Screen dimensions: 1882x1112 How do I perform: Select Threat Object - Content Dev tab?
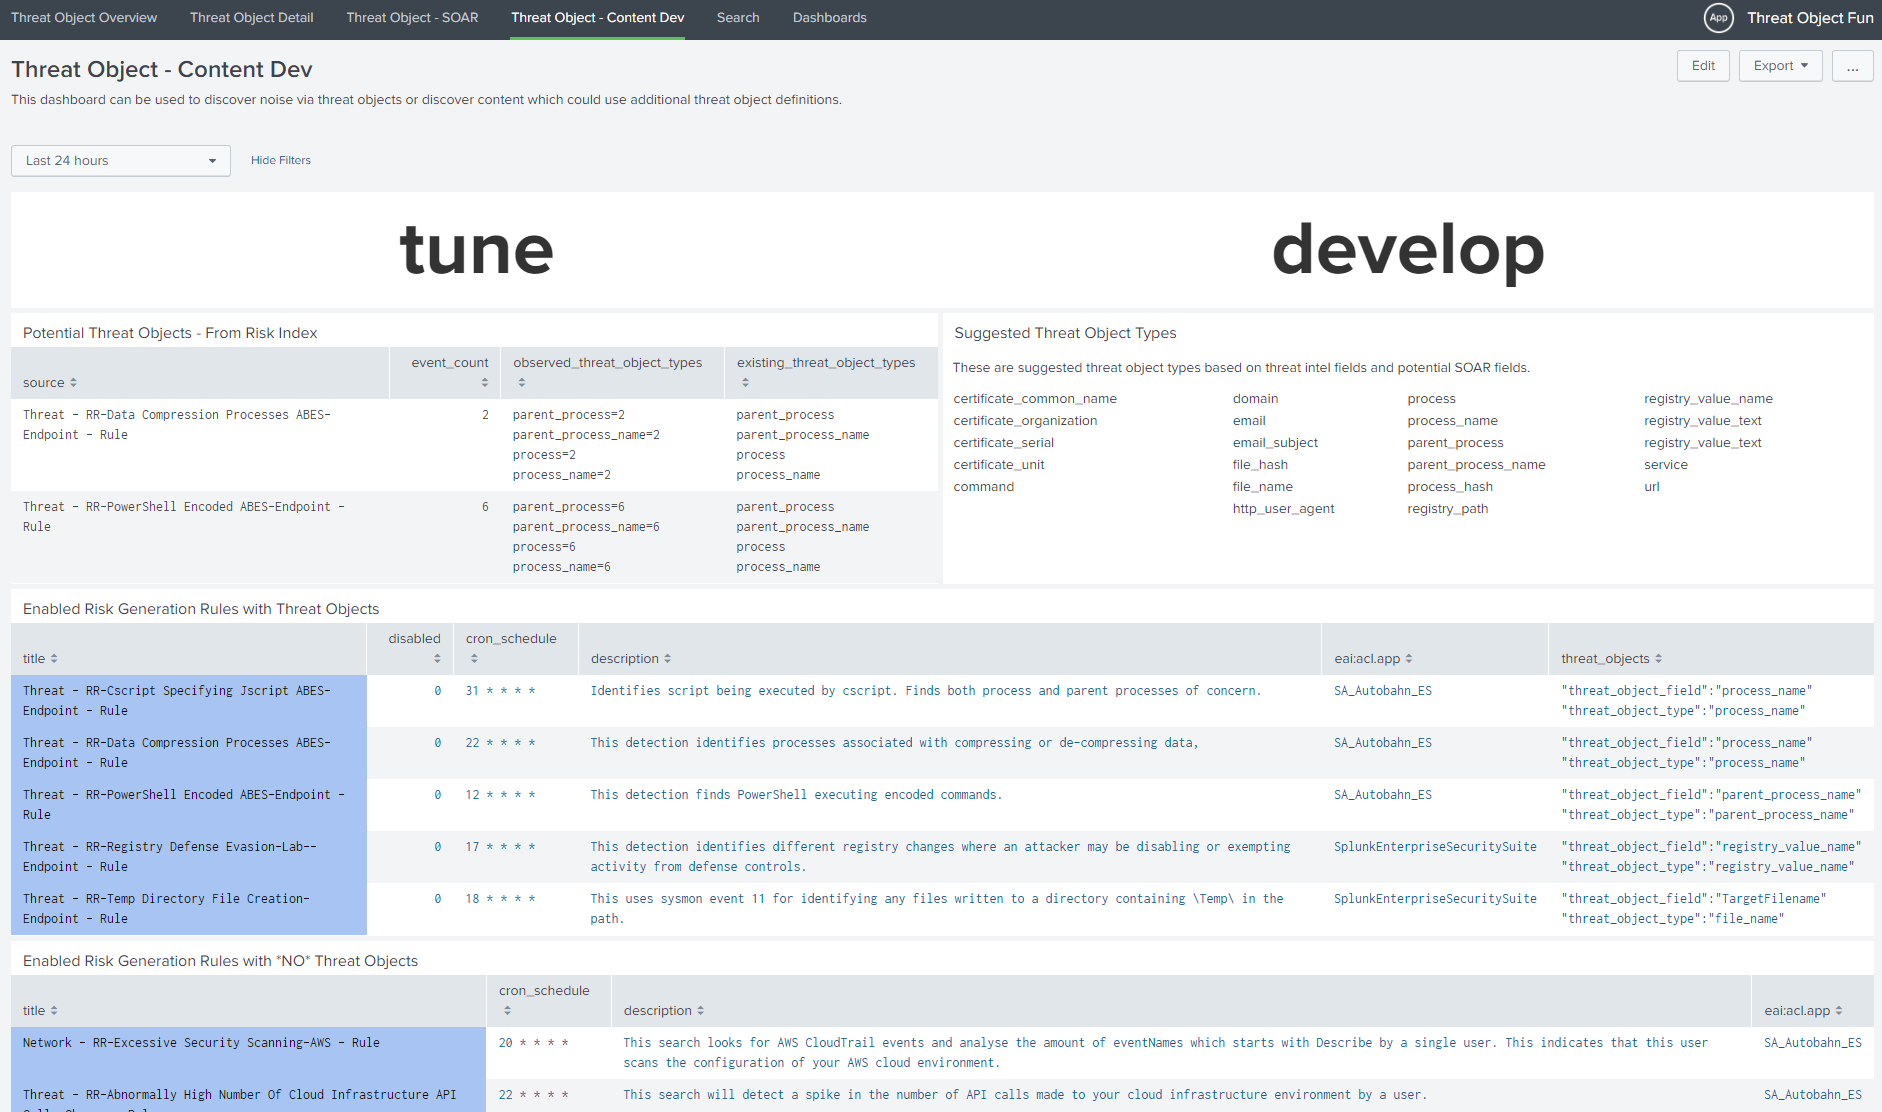598,18
